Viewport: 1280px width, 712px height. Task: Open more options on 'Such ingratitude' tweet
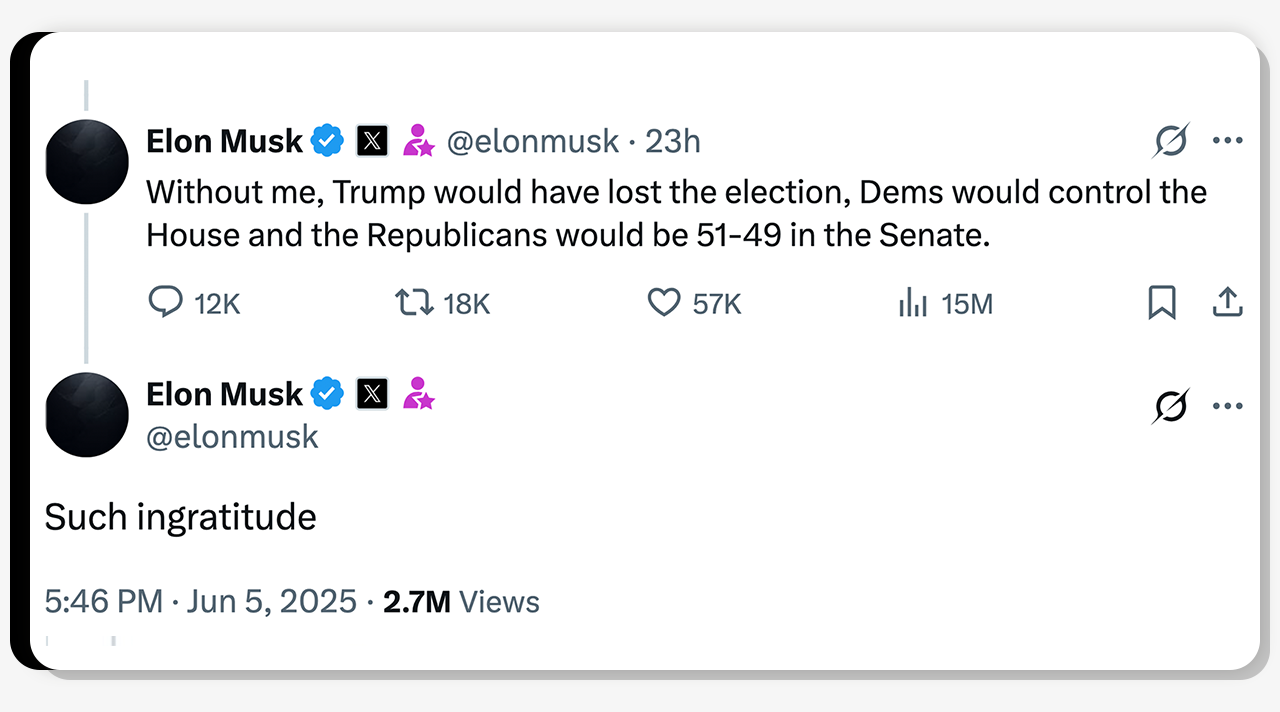coord(1227,406)
